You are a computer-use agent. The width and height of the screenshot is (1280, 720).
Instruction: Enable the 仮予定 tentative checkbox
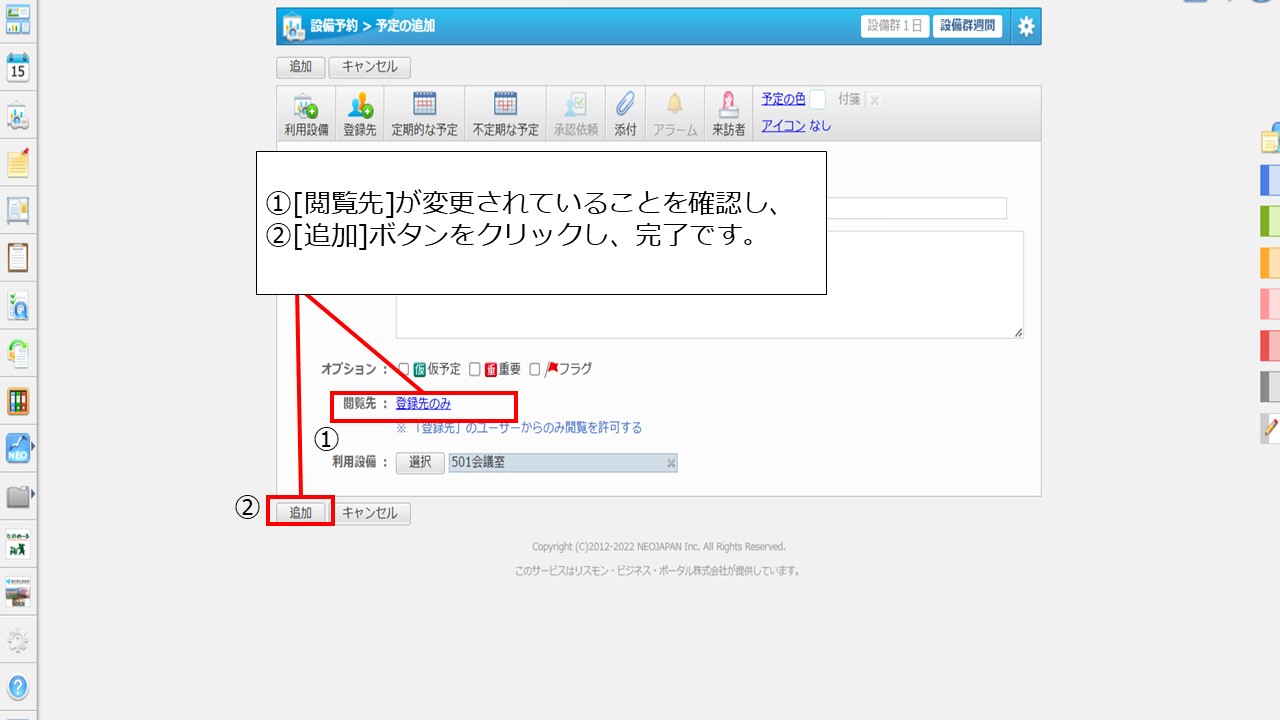(x=404, y=369)
